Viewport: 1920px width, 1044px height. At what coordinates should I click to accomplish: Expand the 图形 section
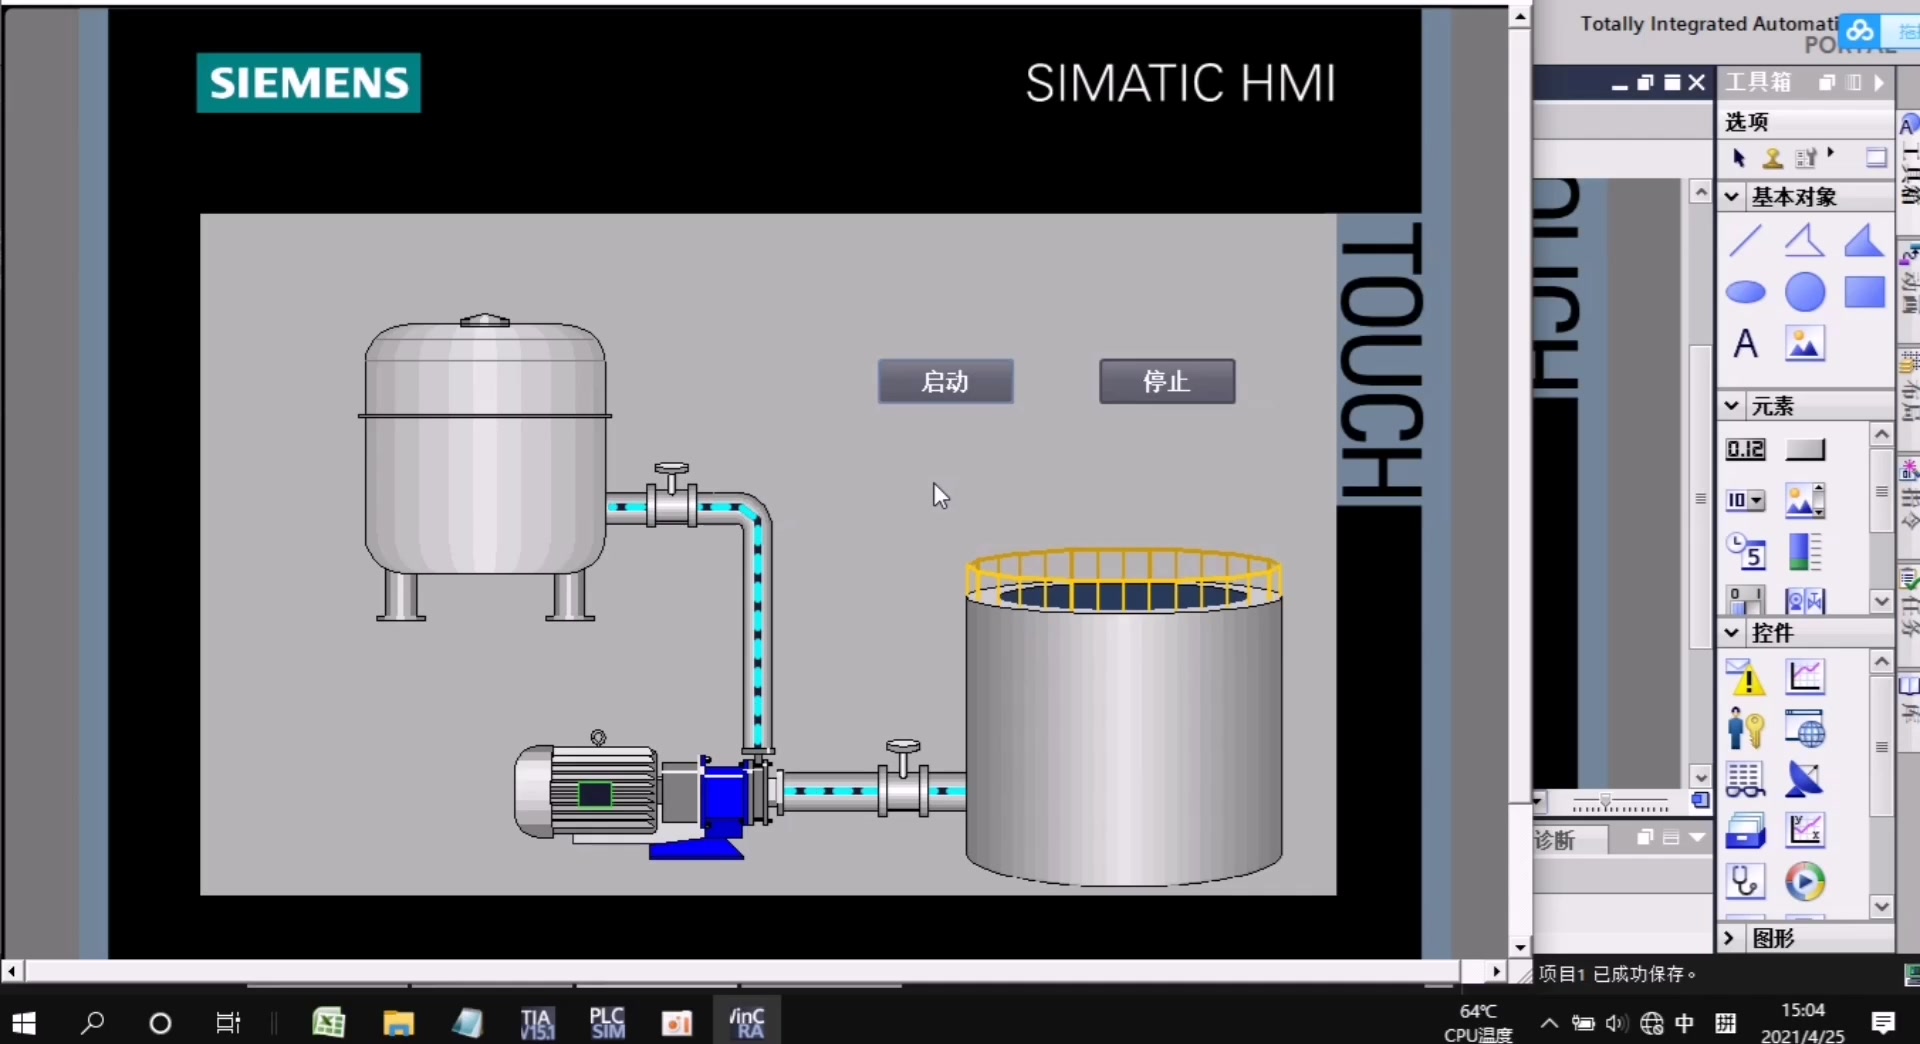point(1729,938)
